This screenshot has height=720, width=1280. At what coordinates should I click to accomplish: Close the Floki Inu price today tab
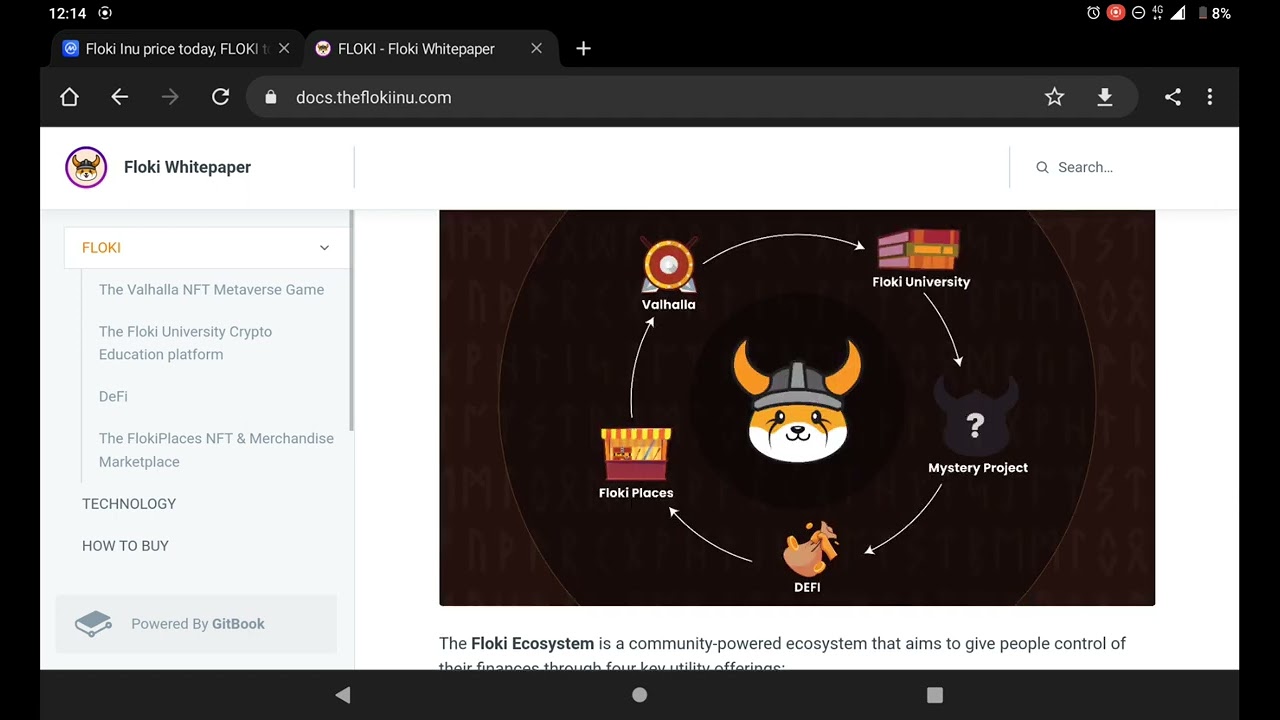(284, 48)
